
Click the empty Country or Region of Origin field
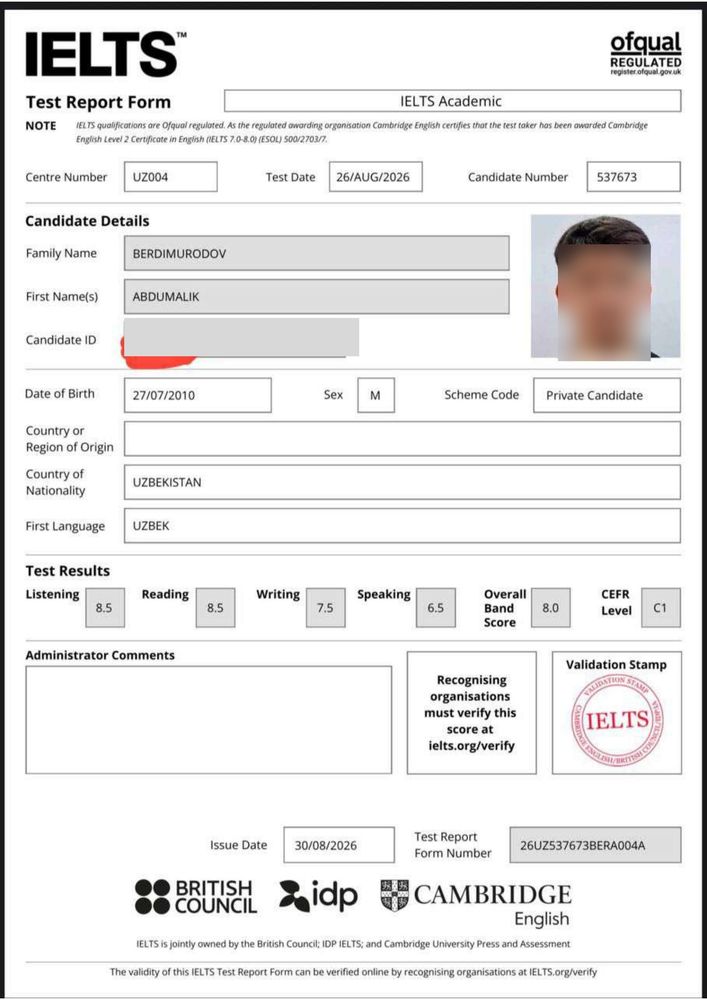[402, 439]
